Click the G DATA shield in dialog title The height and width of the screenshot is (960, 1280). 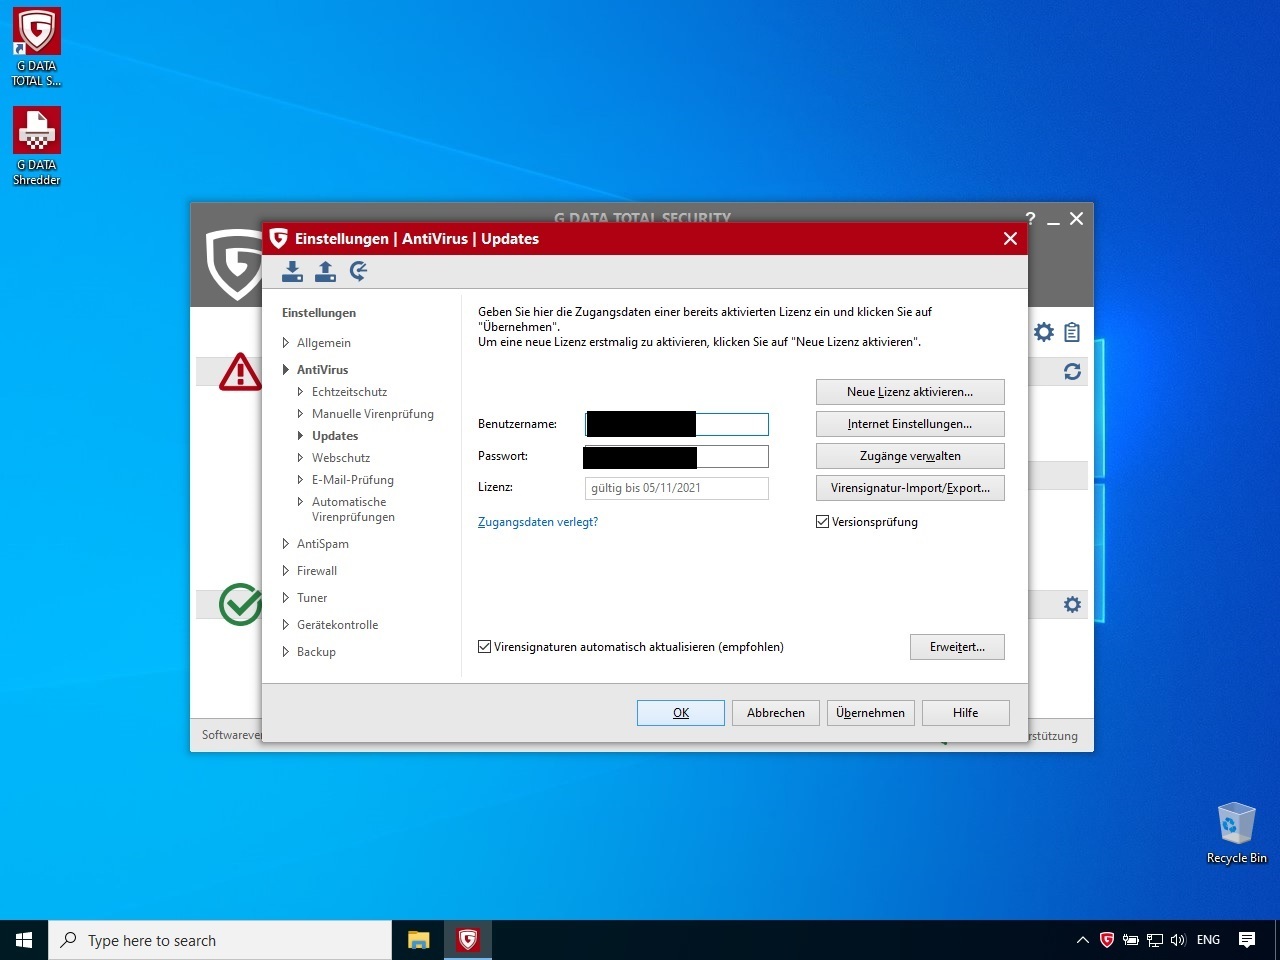(278, 238)
